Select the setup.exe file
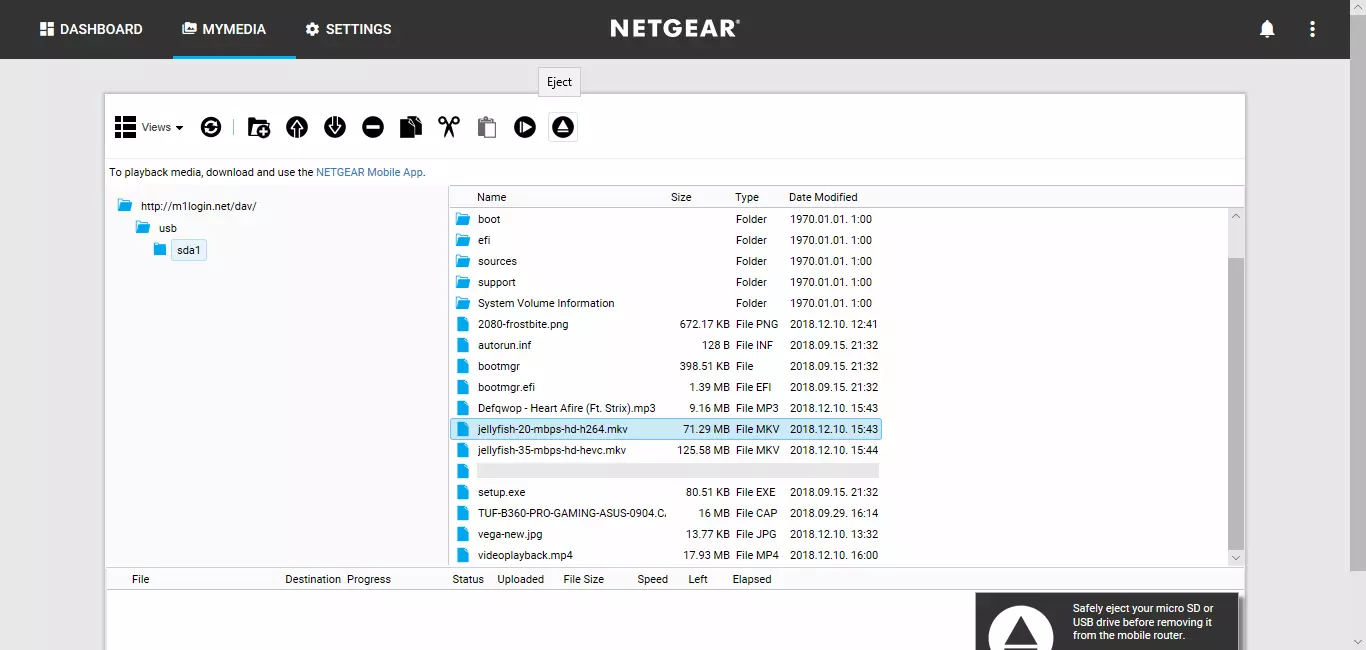 (x=666, y=492)
